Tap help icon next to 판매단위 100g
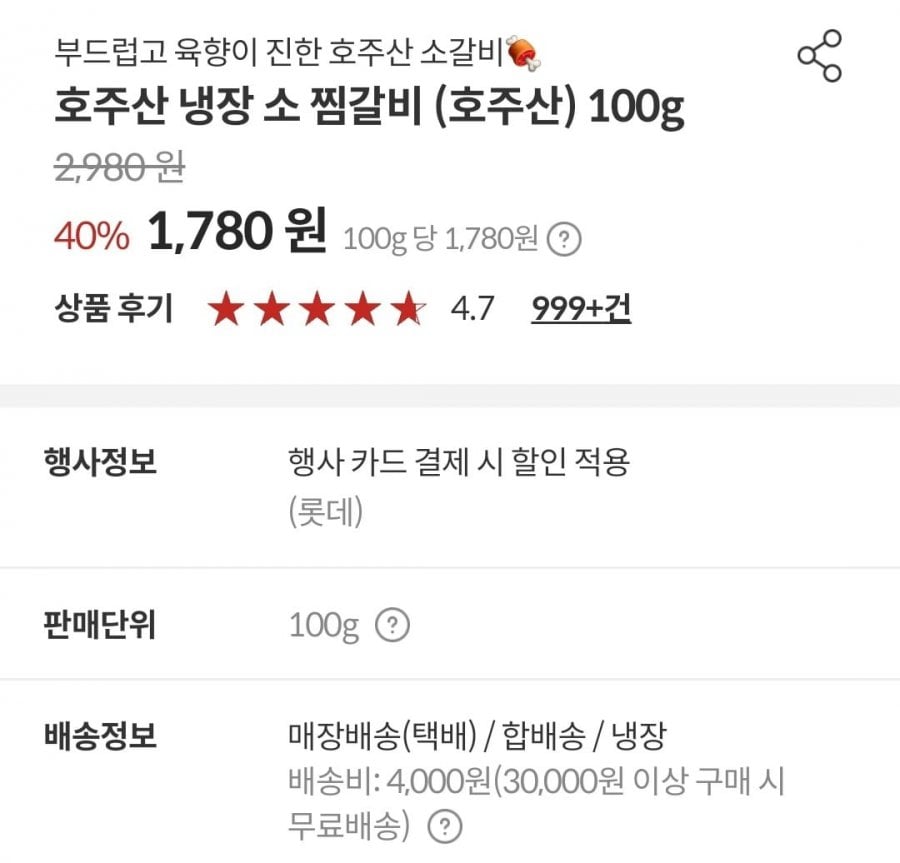This screenshot has width=900, height=863. 392,627
